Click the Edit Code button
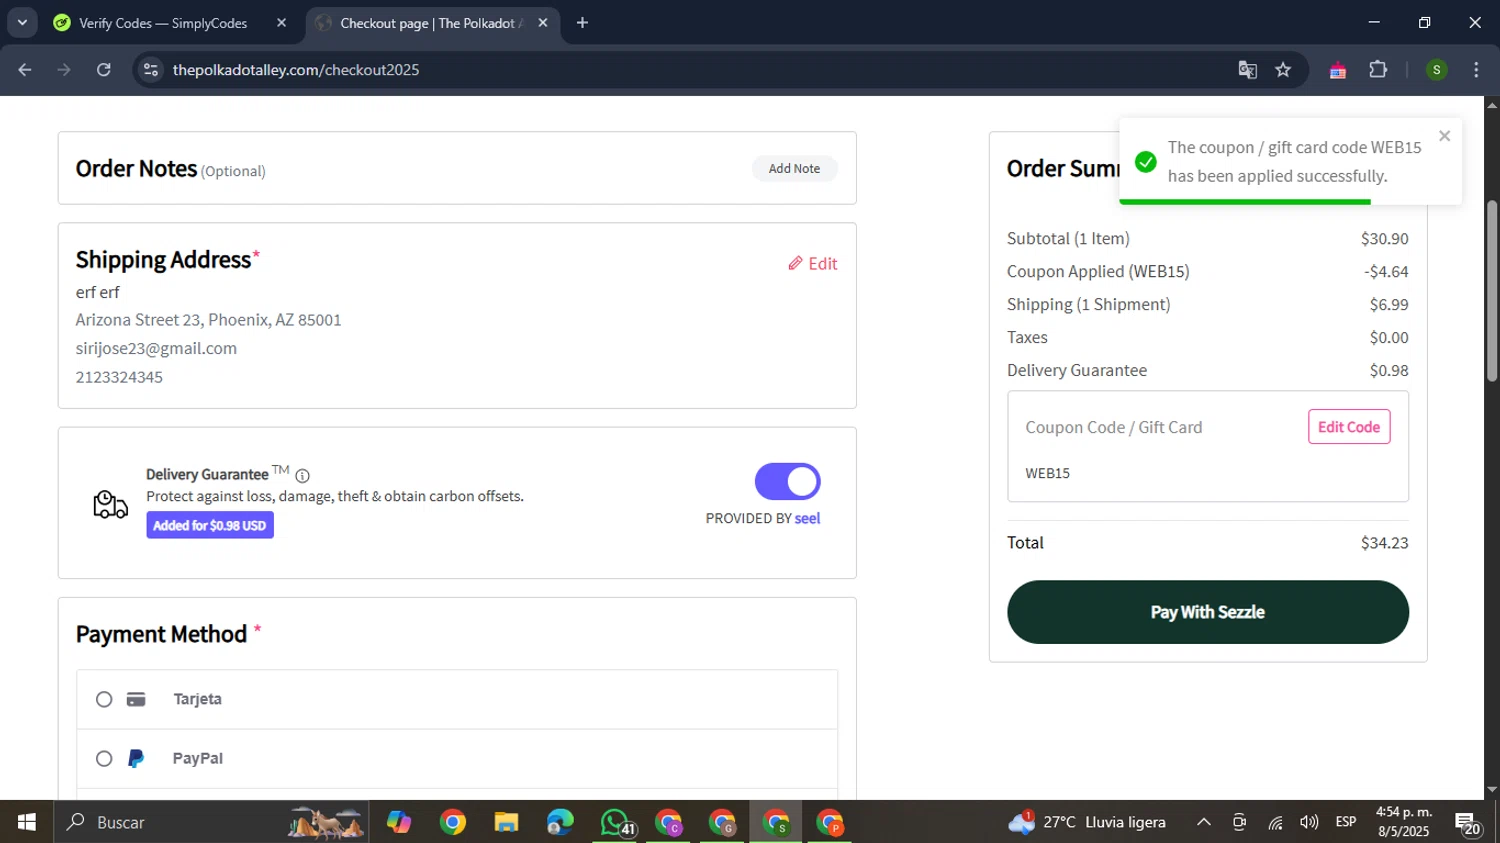Viewport: 1500px width, 843px height. (x=1348, y=427)
